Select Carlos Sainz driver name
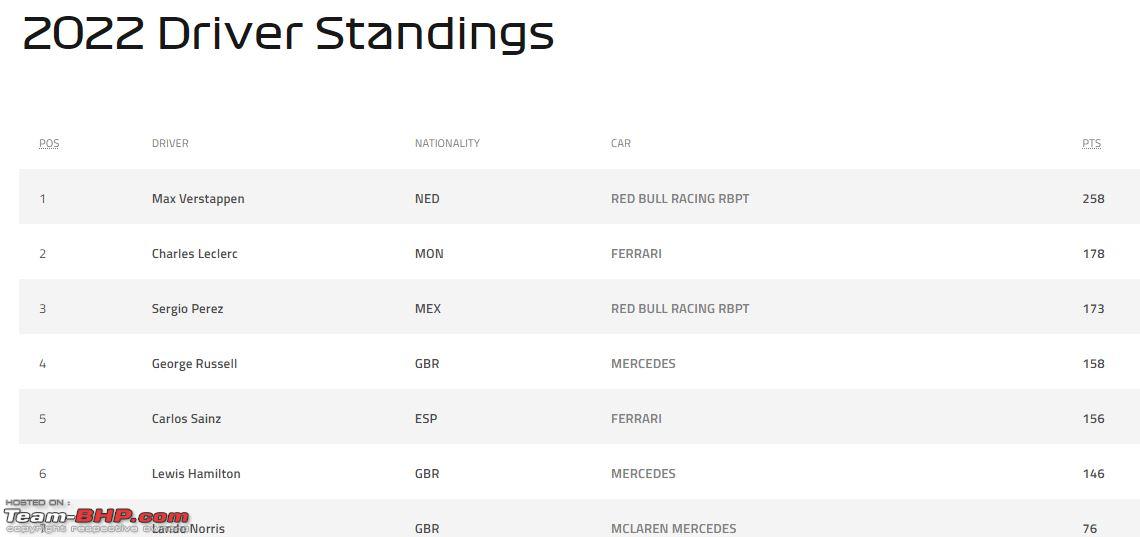The width and height of the screenshot is (1140, 537). (x=186, y=419)
